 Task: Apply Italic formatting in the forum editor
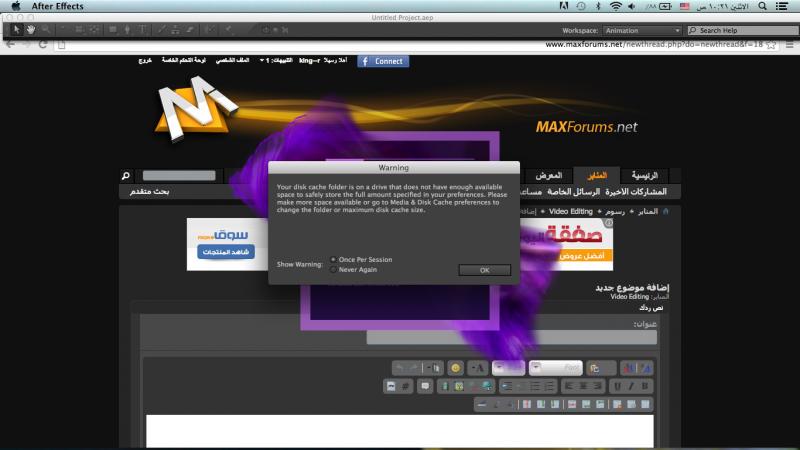[x=631, y=386]
